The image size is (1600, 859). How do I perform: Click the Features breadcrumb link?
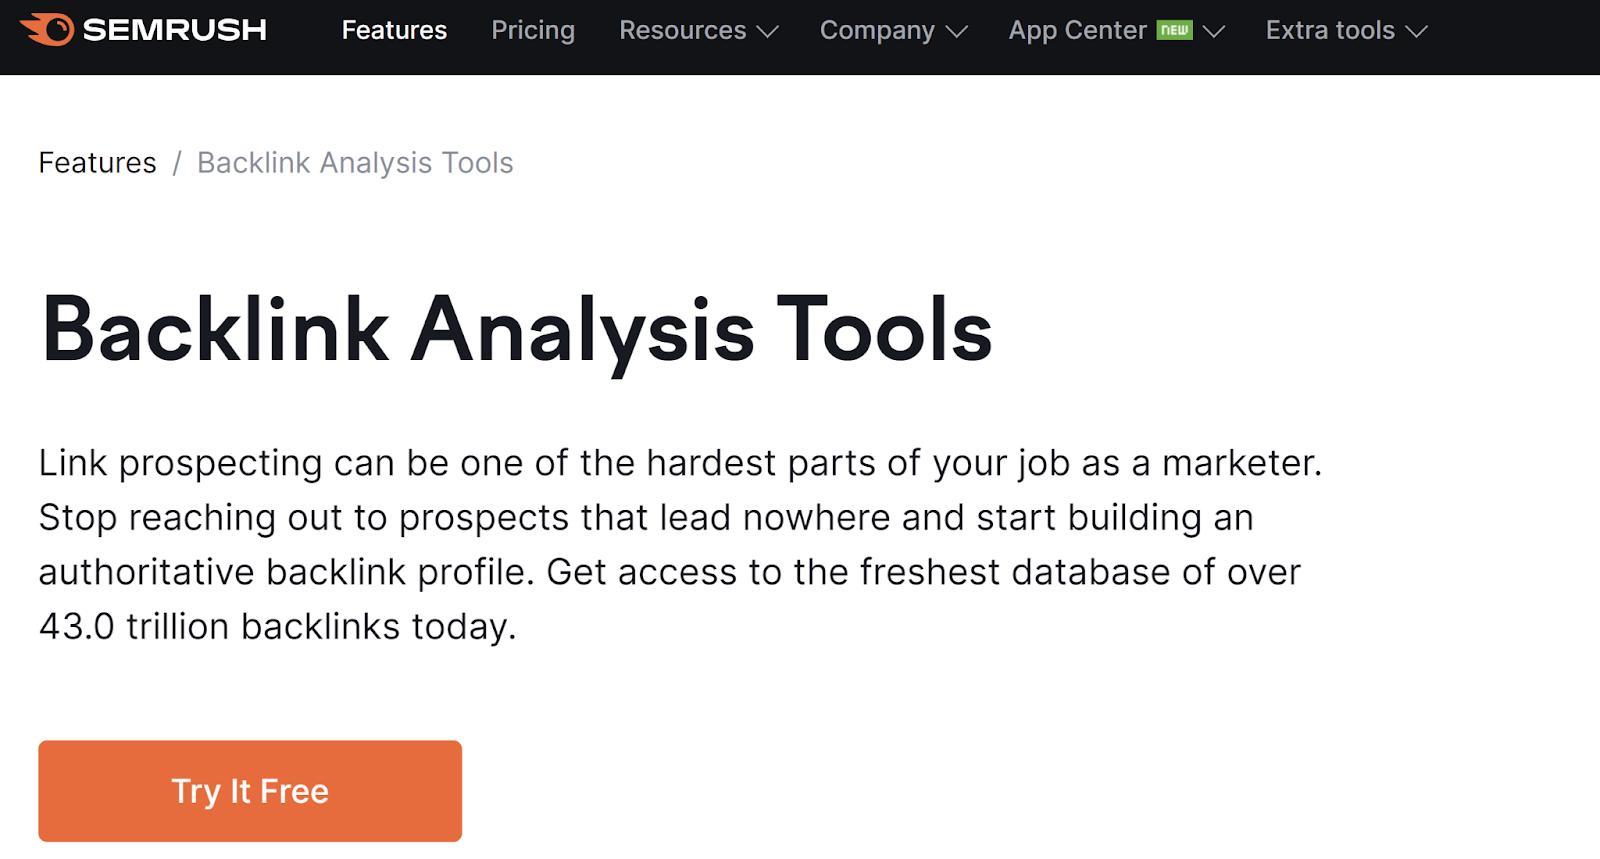97,163
